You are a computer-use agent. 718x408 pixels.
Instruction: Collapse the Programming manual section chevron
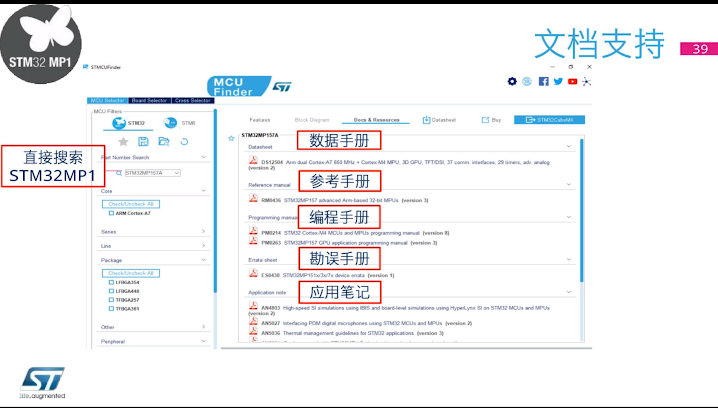click(x=569, y=217)
